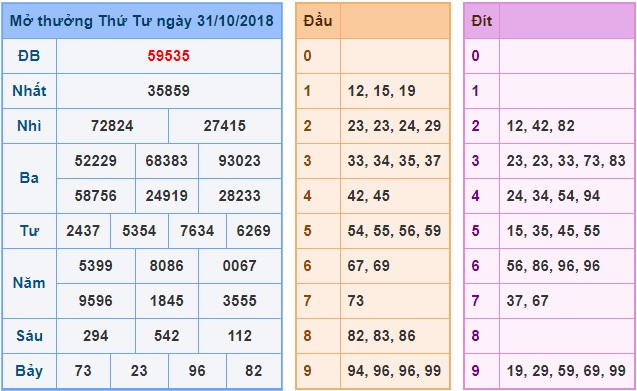Image resolution: width=637 pixels, height=391 pixels.
Task: Select Đầu row values '12, 15, 19'
Action: (381, 91)
